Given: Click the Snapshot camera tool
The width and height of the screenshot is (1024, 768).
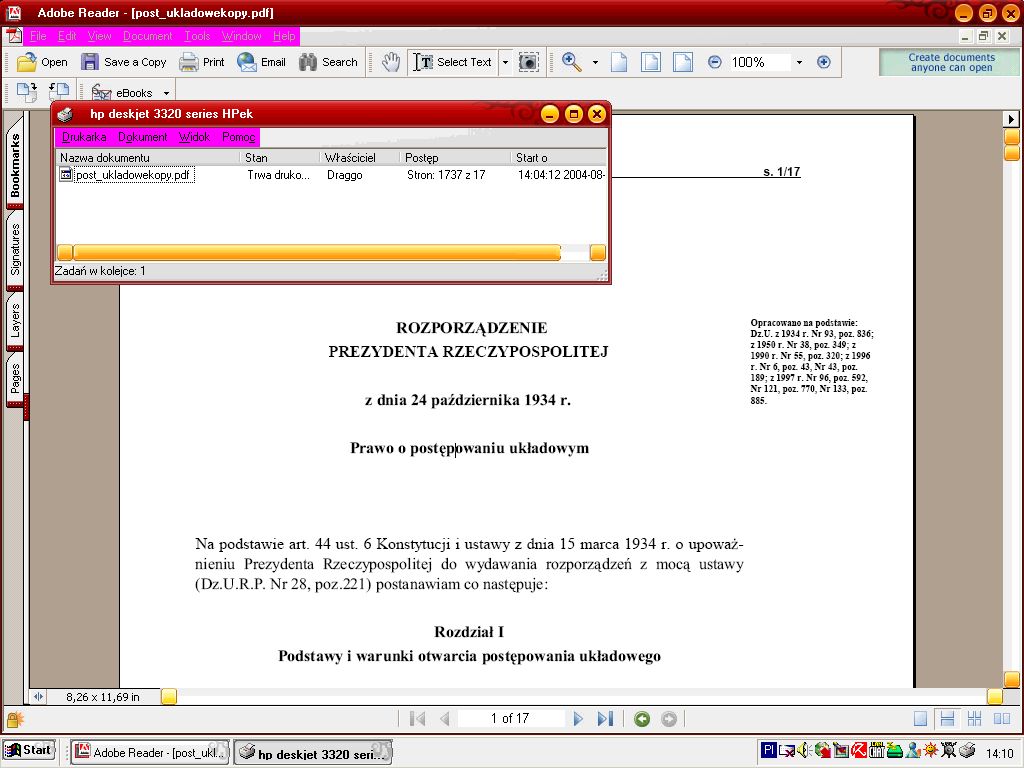Looking at the screenshot, I should (x=529, y=62).
